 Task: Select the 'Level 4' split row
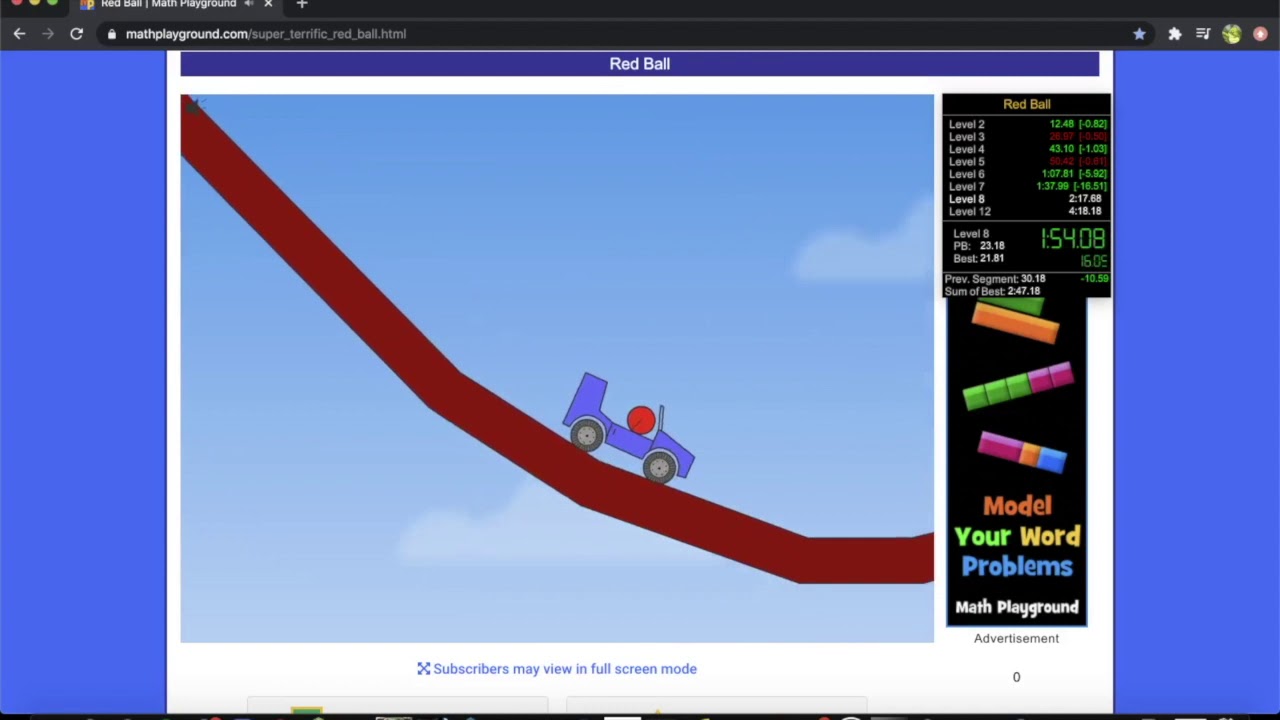tap(1027, 149)
